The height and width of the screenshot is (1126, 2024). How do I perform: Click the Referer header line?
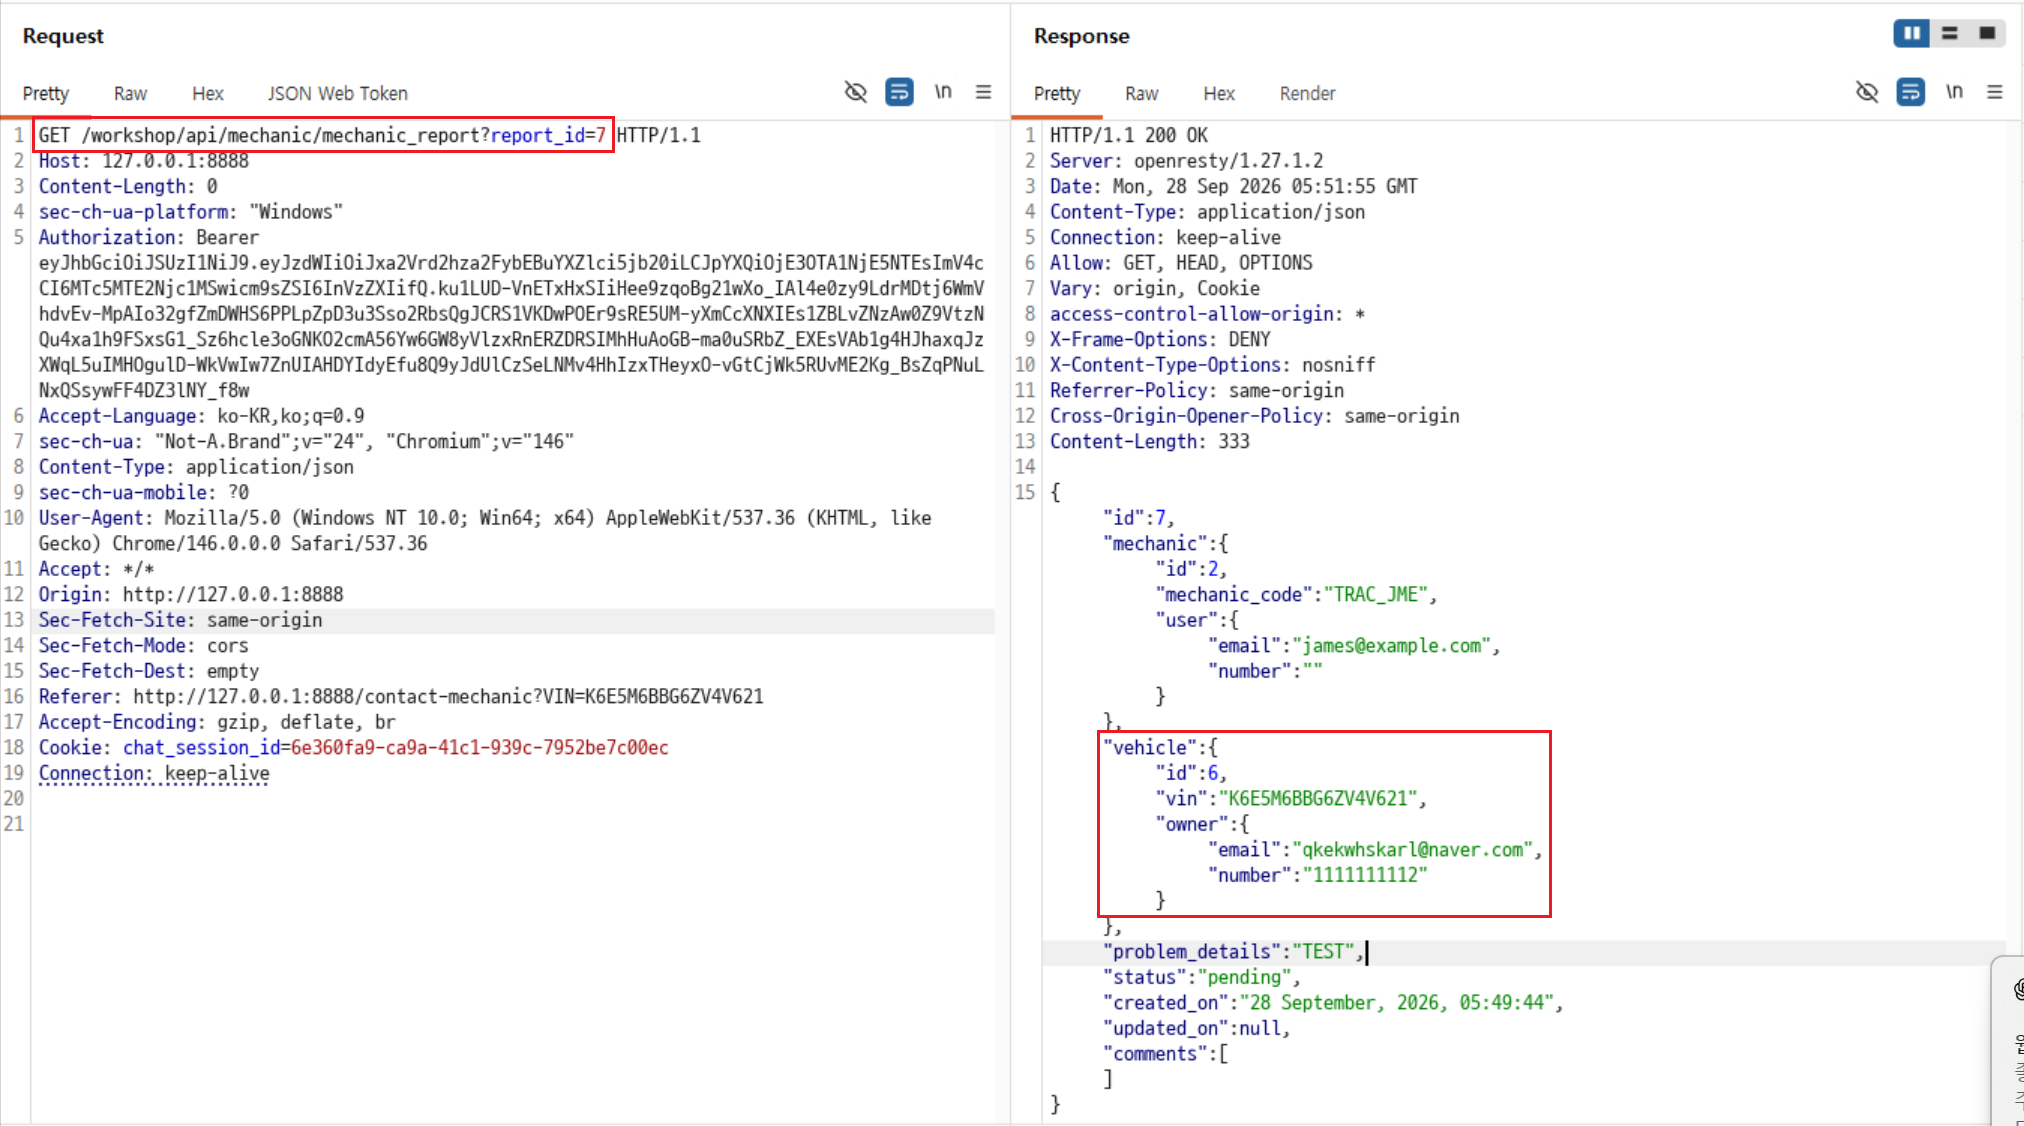(401, 696)
